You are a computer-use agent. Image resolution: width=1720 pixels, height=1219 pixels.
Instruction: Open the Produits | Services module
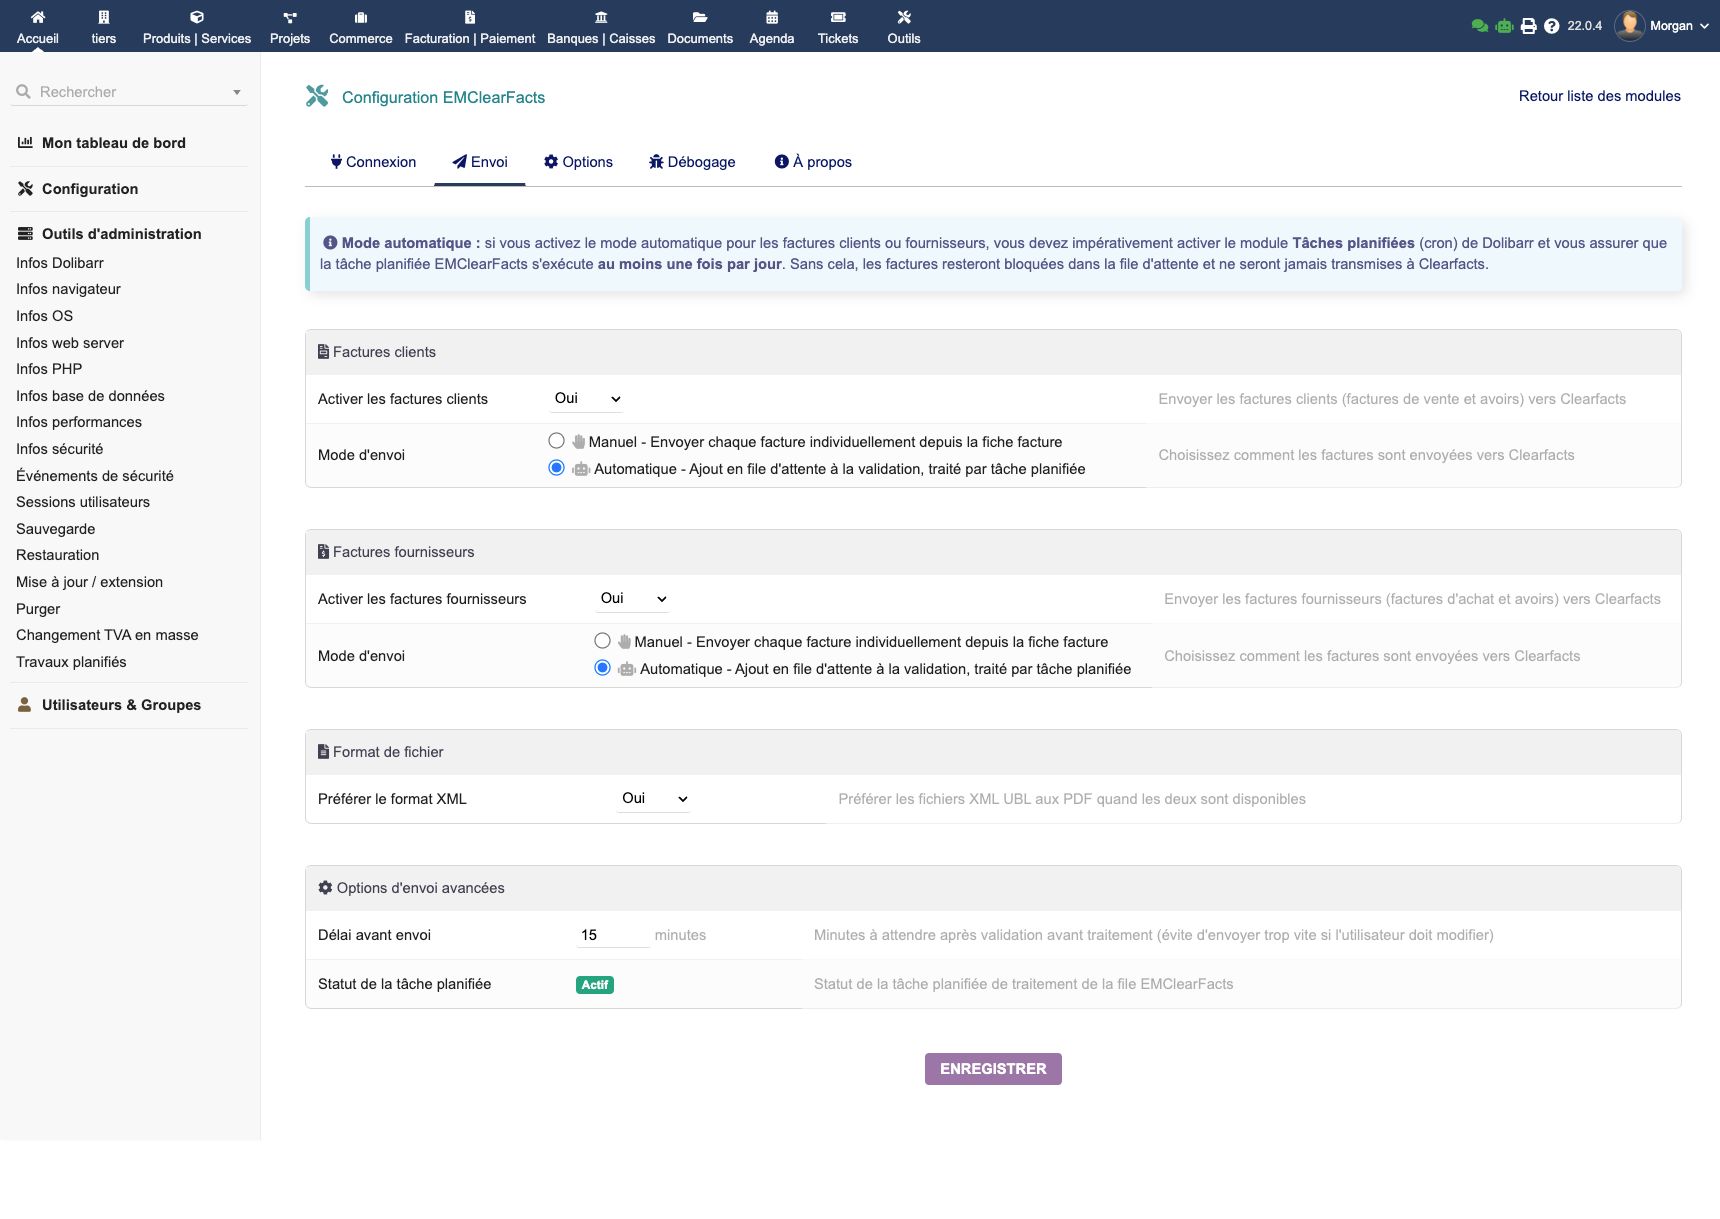[195, 26]
